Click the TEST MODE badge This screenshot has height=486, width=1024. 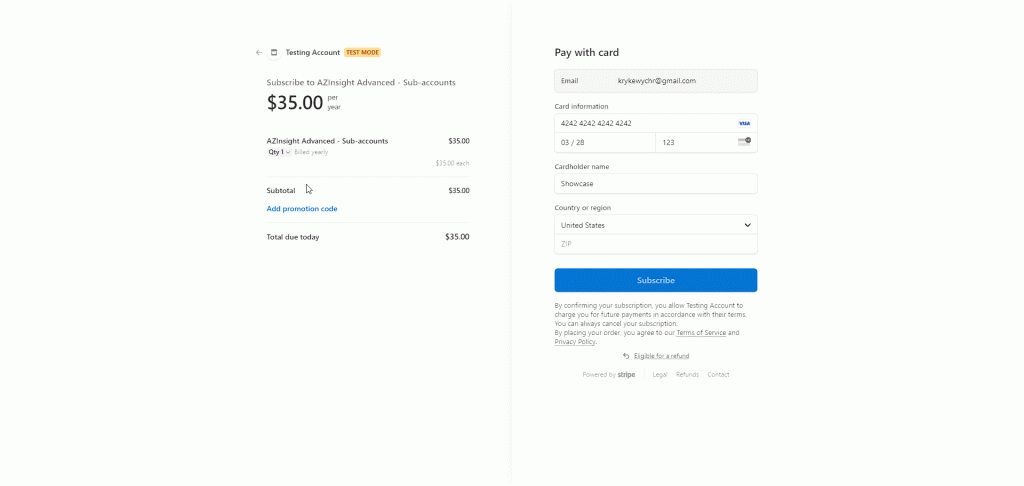(x=362, y=52)
